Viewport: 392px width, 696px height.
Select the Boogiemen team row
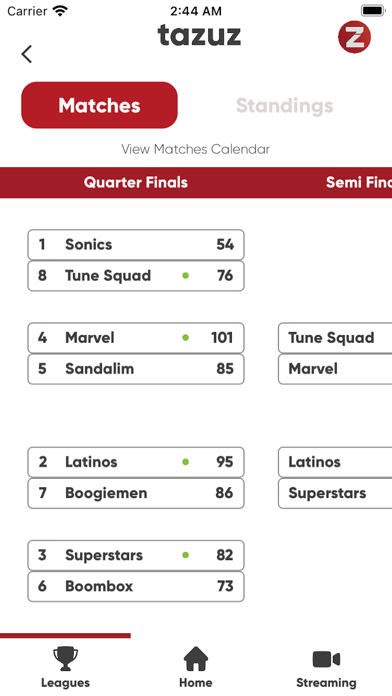pos(136,493)
